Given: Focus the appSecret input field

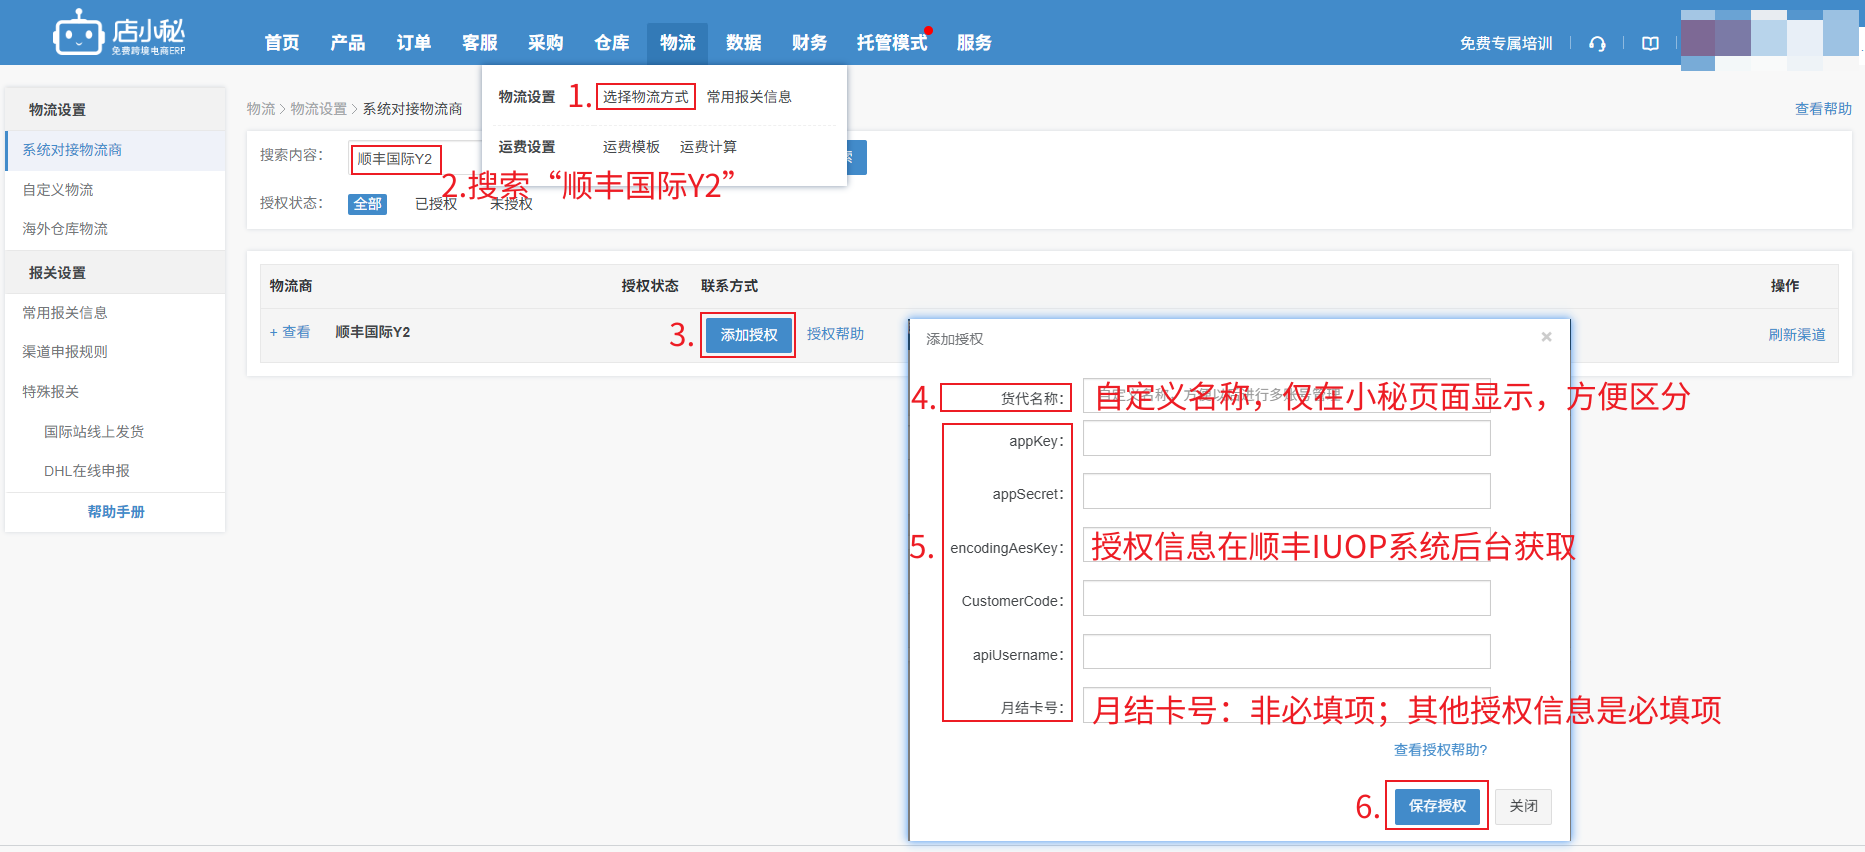Looking at the screenshot, I should coord(1286,491).
